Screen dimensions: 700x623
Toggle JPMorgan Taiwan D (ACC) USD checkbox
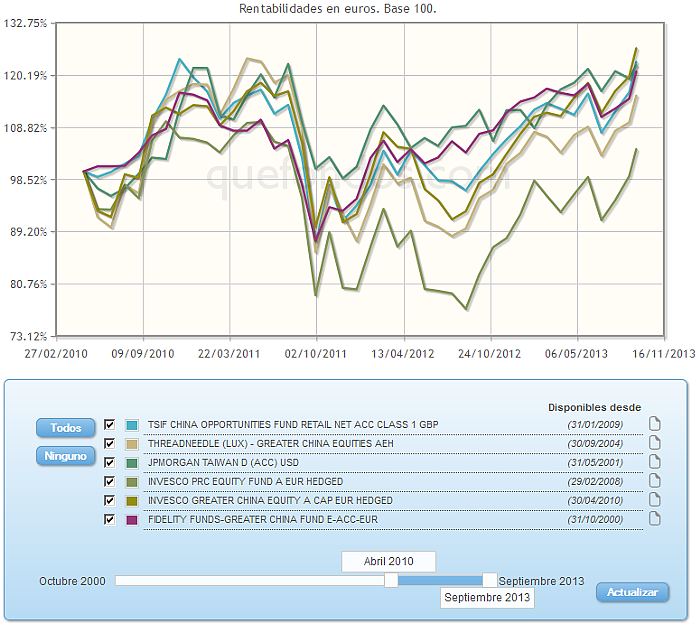(x=109, y=462)
